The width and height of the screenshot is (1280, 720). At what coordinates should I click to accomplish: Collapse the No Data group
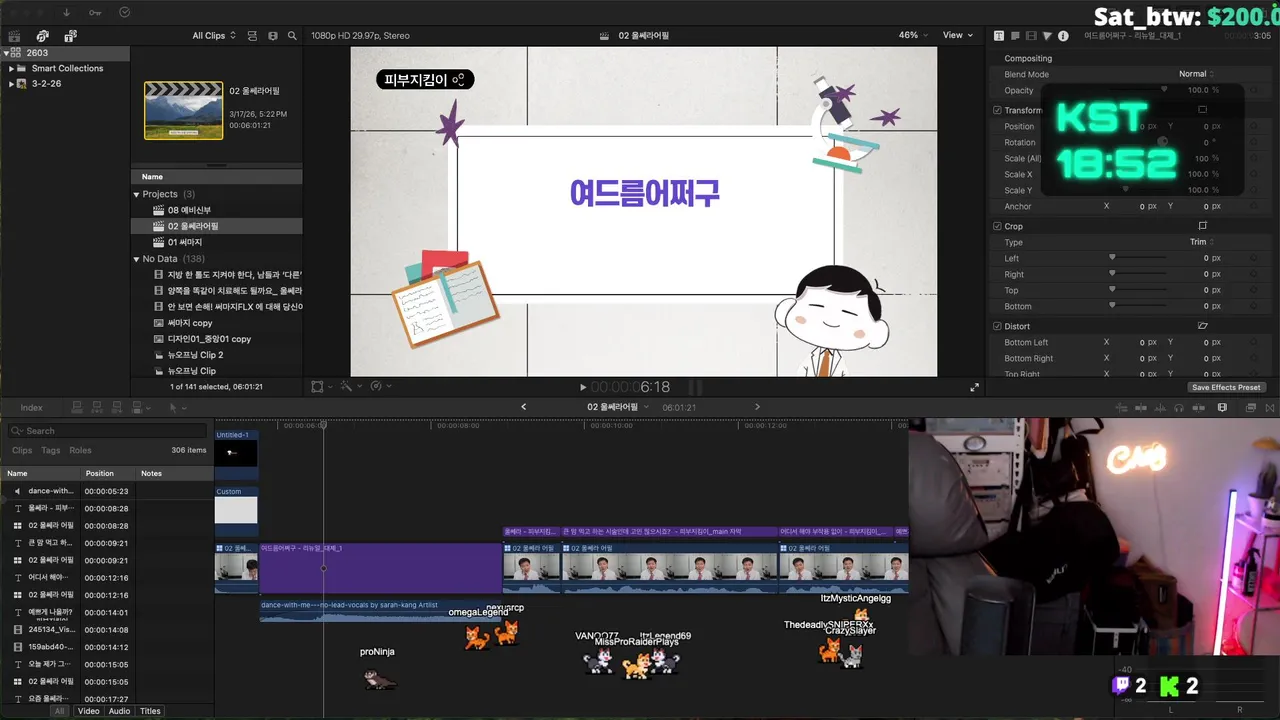137,259
